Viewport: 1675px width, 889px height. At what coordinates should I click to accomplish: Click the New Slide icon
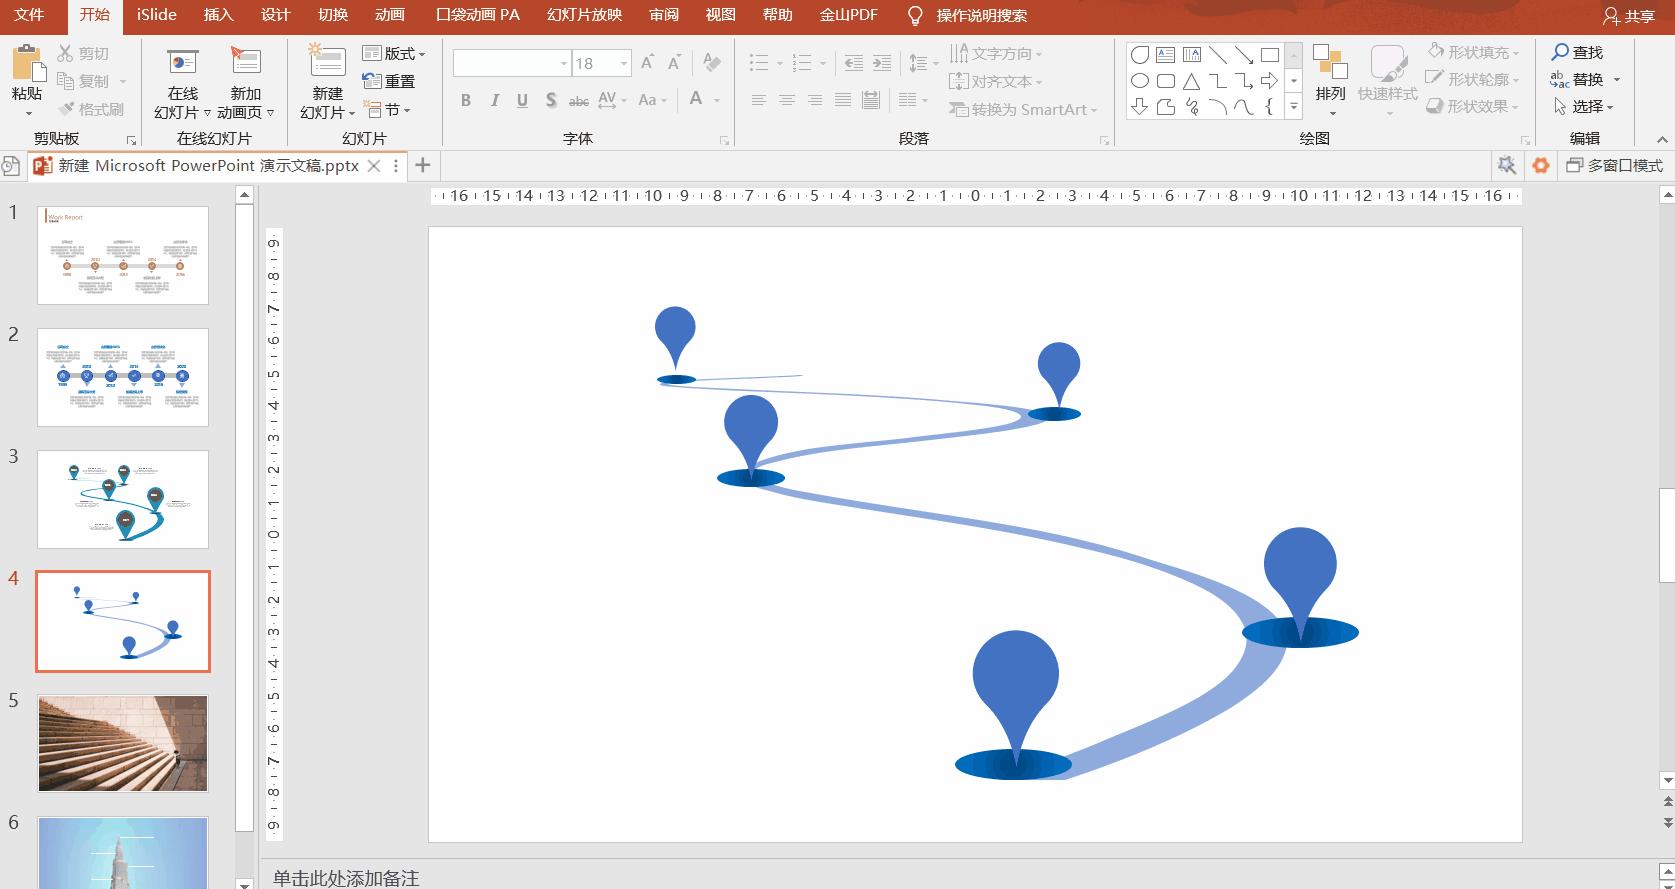327,62
